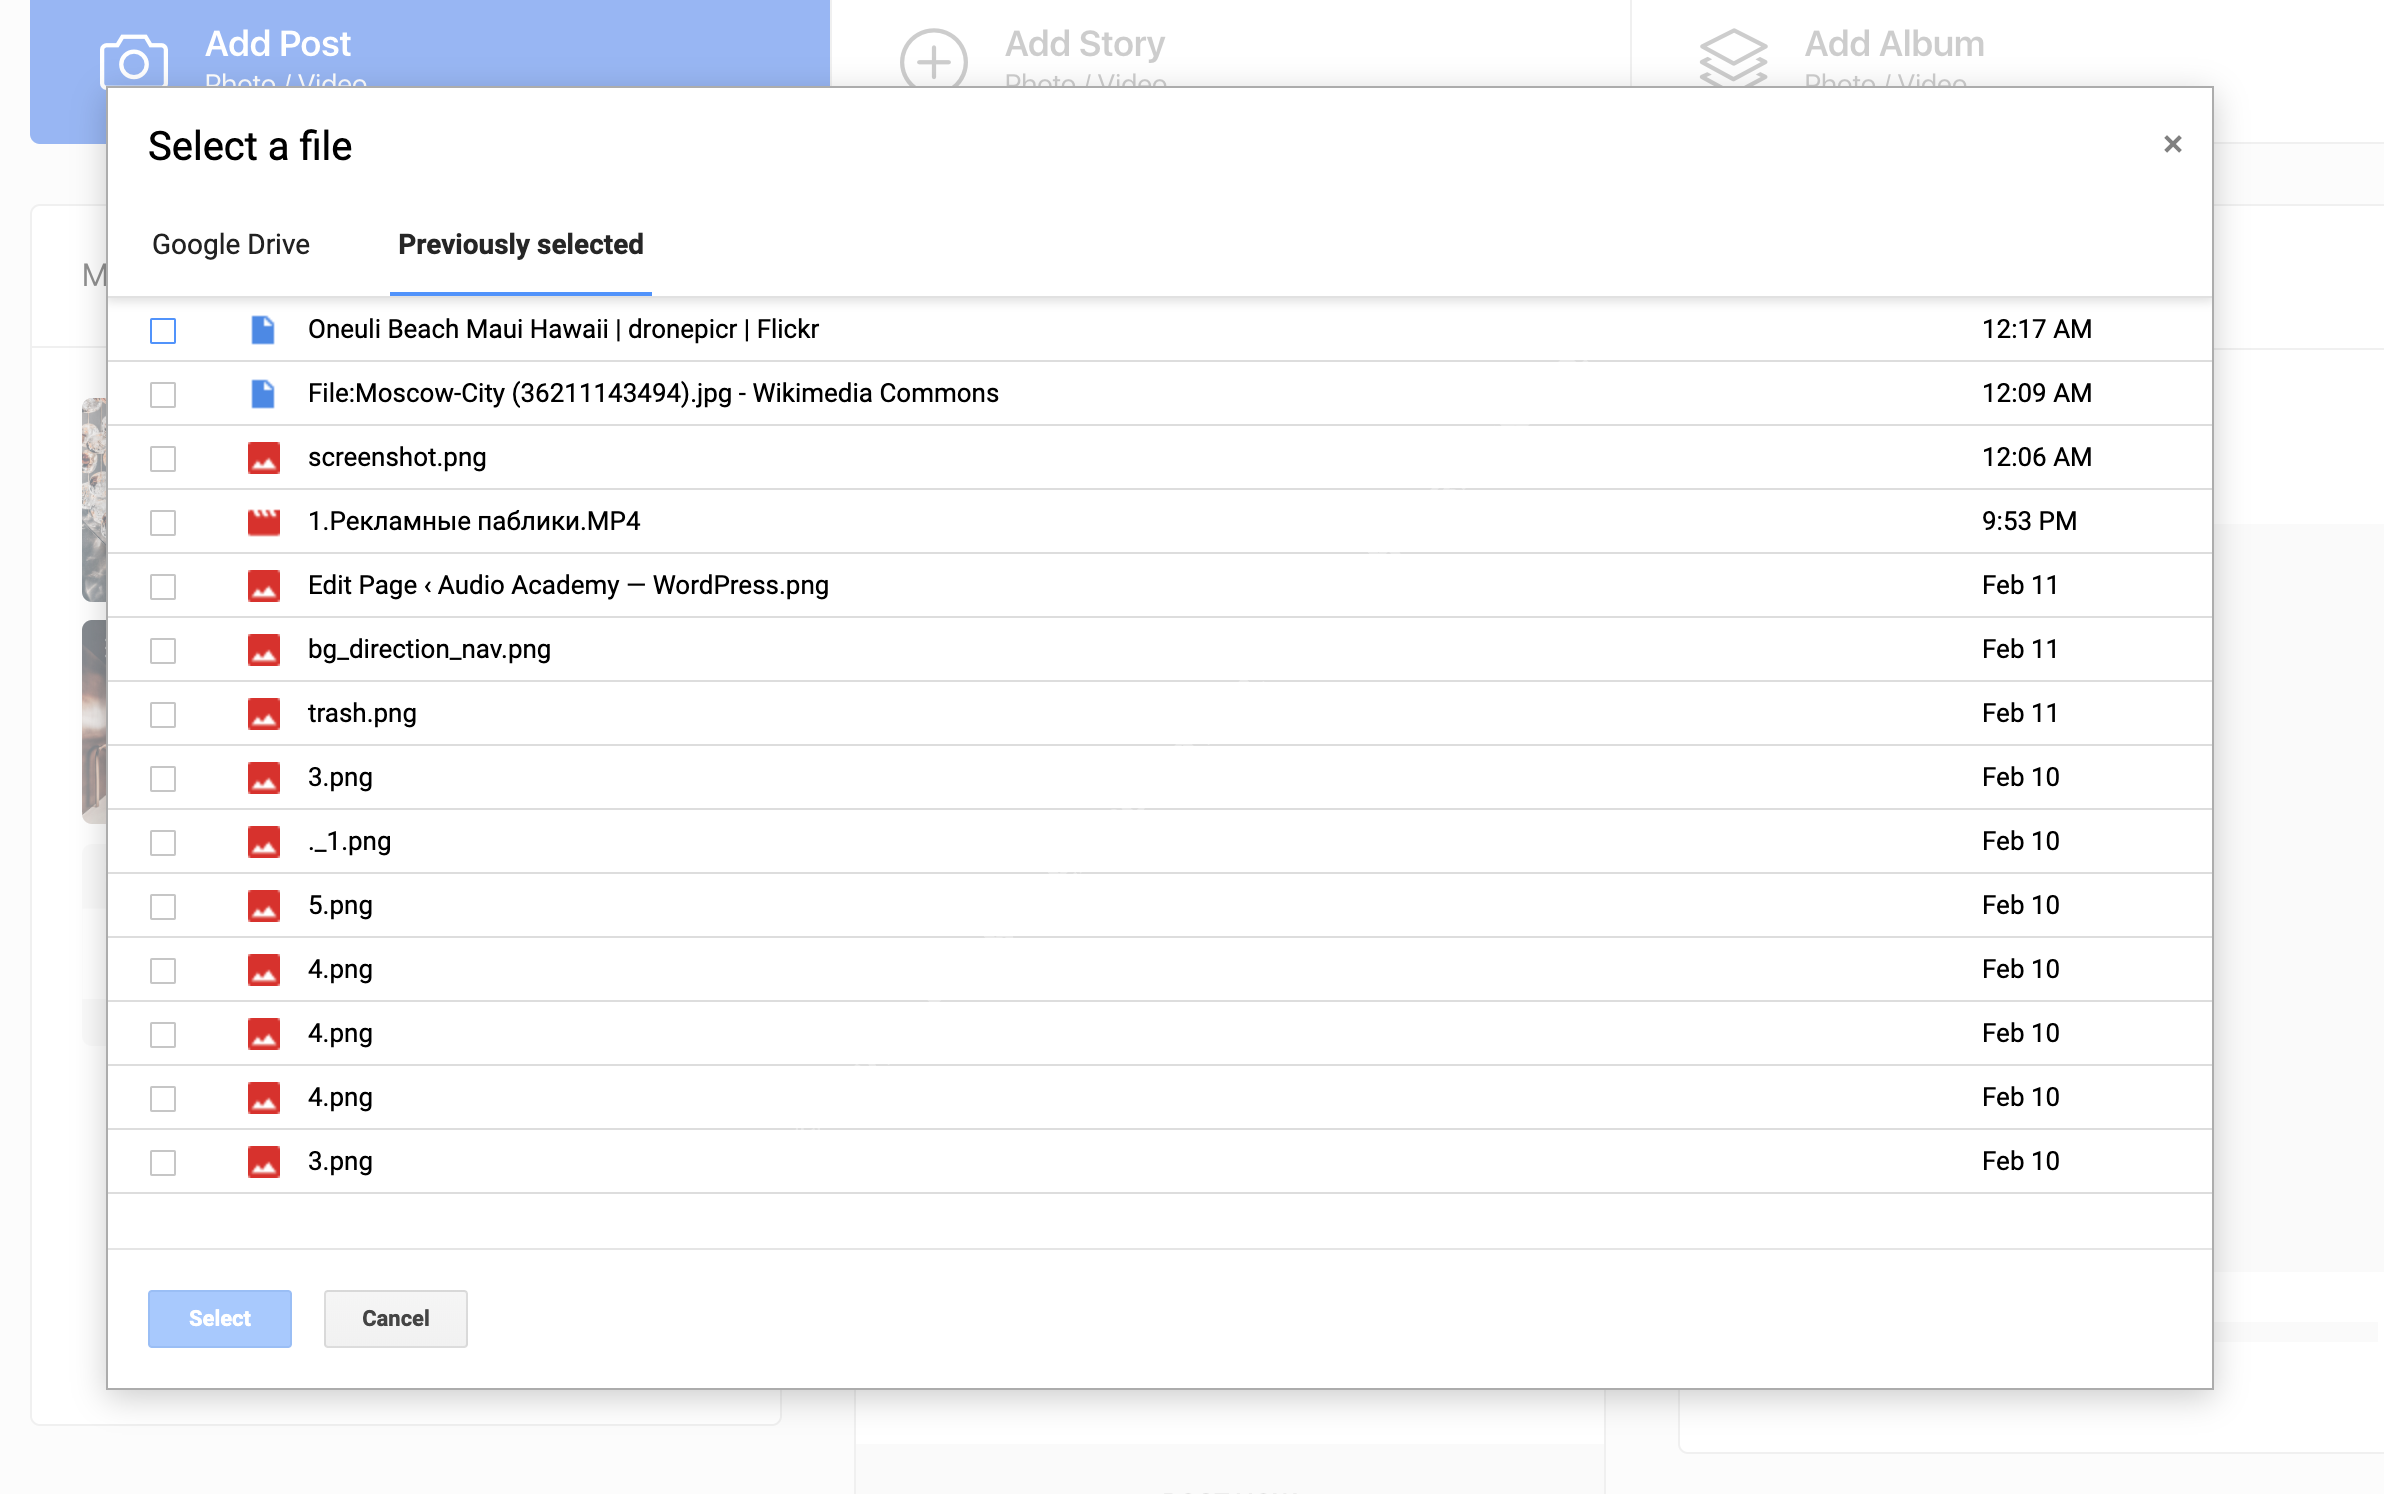Select the checkbox beside 5.png
This screenshot has height=1494, width=2384.
coord(163,906)
